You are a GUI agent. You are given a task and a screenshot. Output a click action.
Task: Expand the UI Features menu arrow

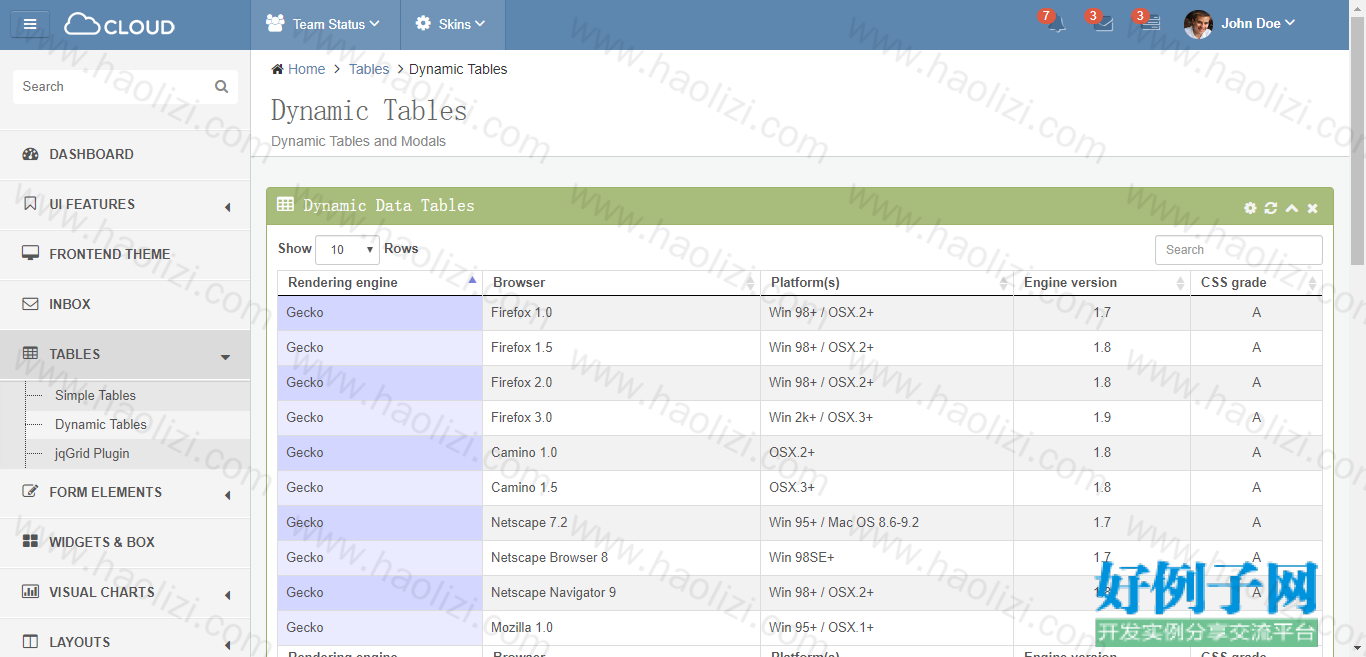tap(227, 207)
